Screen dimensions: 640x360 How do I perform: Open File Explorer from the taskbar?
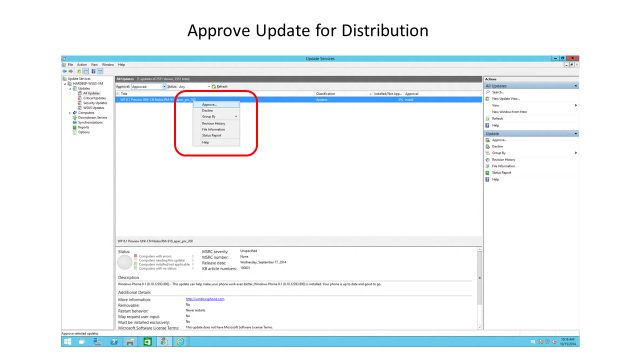click(x=130, y=342)
